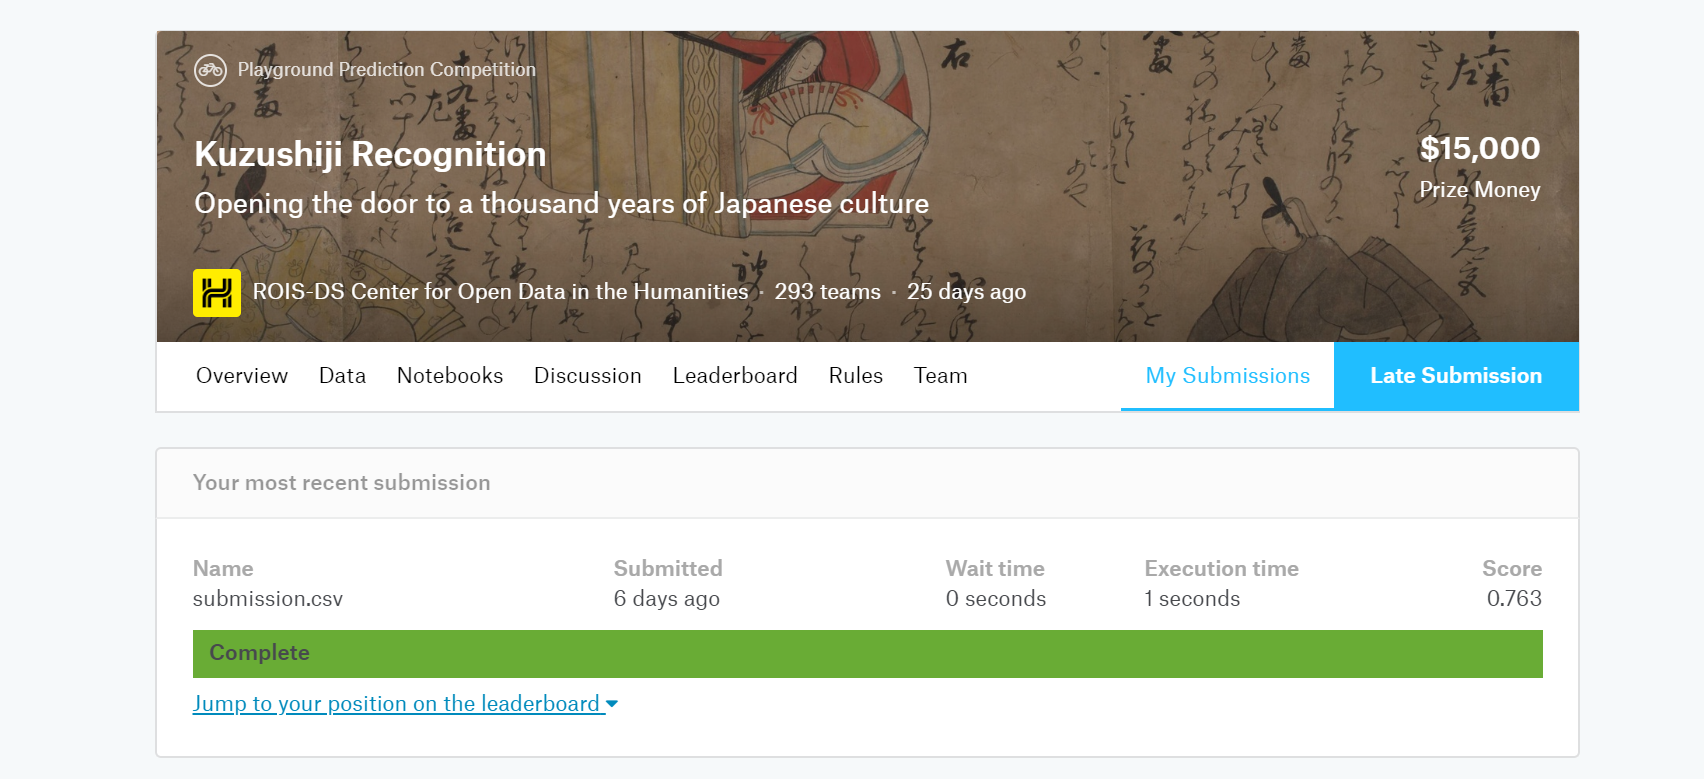Click the submission.csv file name

click(x=268, y=599)
